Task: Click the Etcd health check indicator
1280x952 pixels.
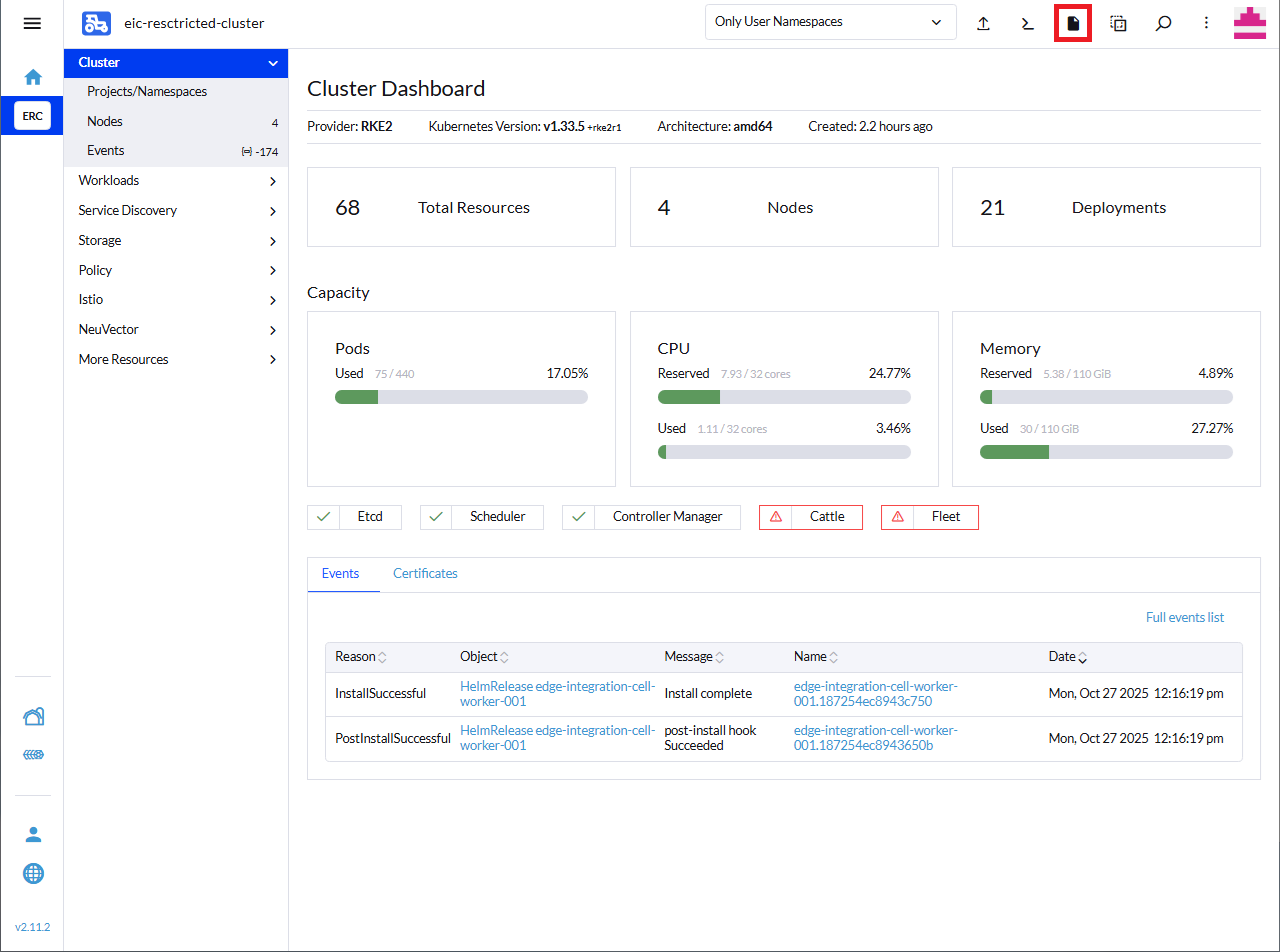Action: tap(354, 517)
